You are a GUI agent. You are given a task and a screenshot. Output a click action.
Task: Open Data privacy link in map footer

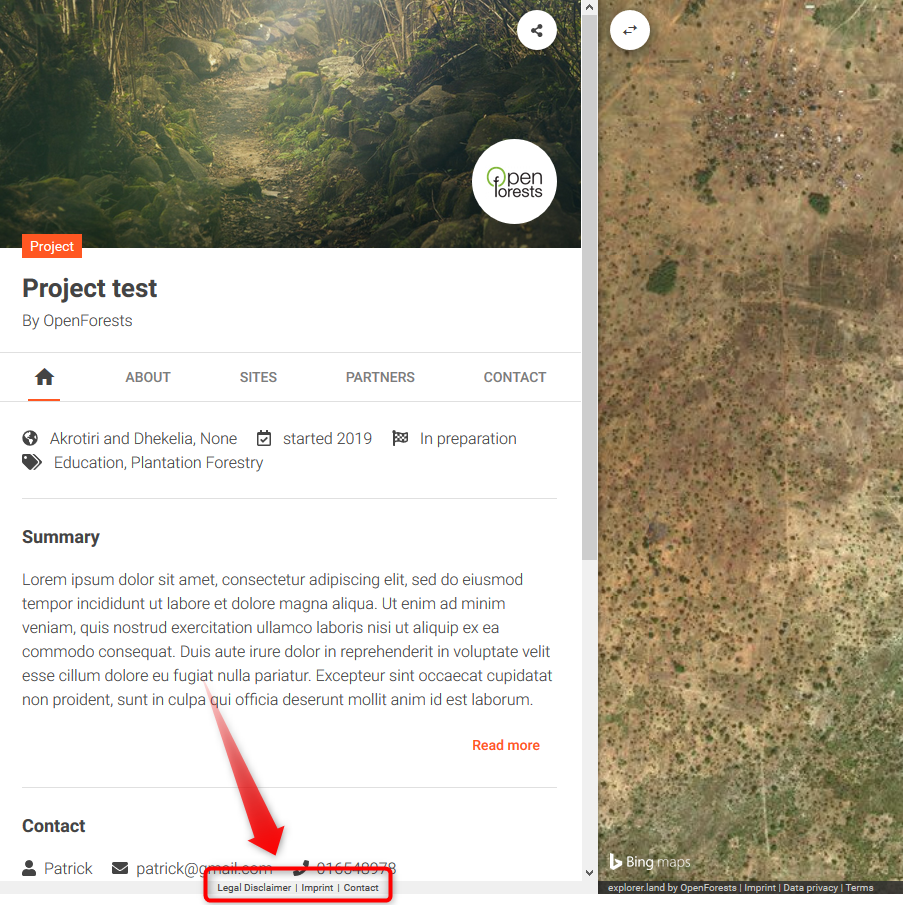(810, 888)
